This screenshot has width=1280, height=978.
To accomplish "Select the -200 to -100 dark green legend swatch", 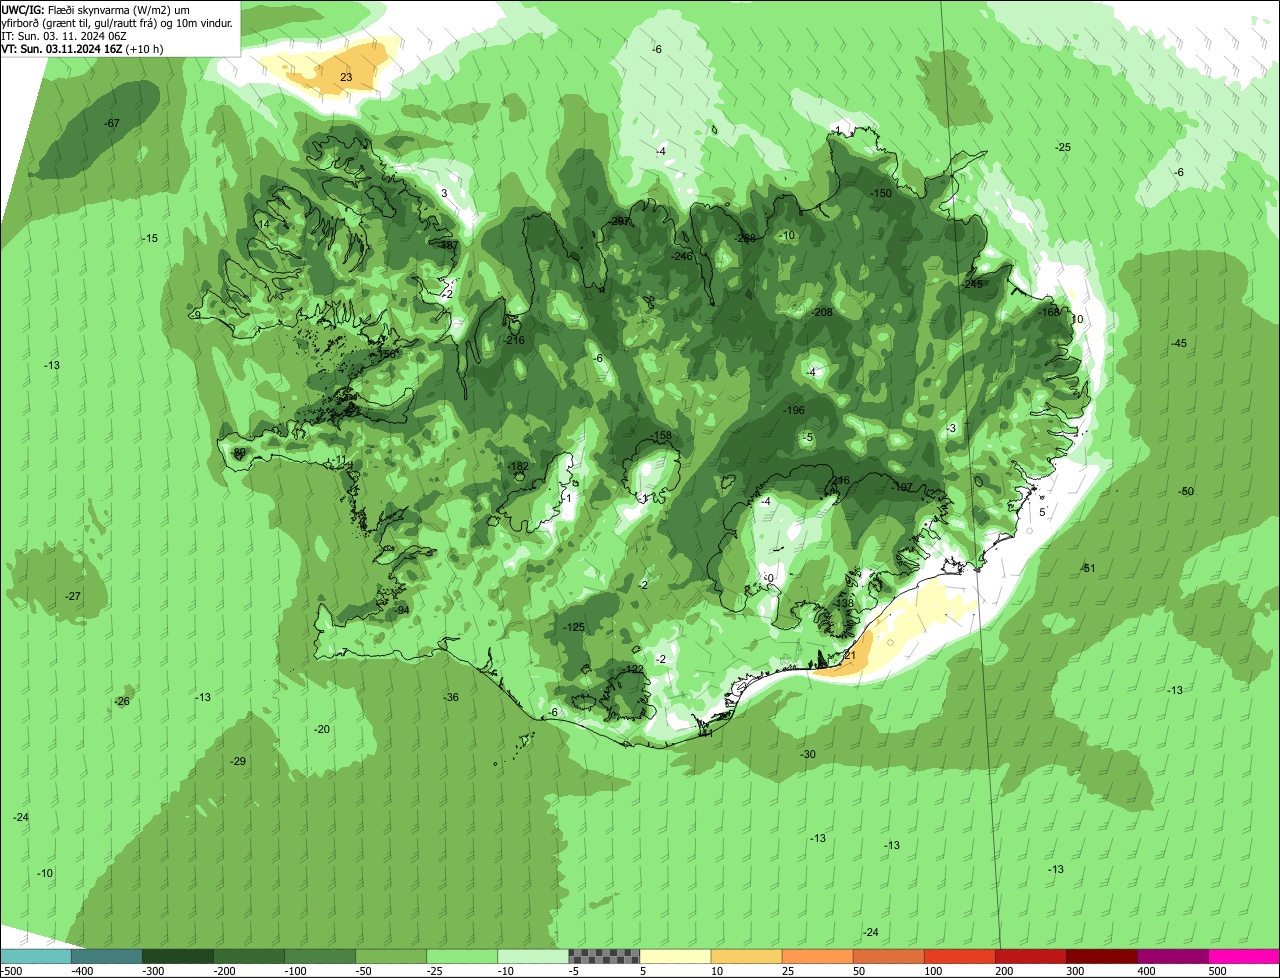I will tap(249, 956).
